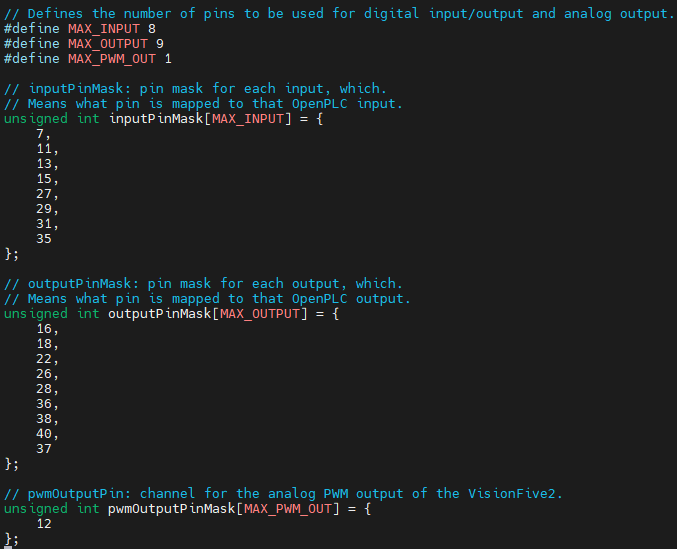Place cursor on output pin value 16
The height and width of the screenshot is (549, 677).
(44, 329)
